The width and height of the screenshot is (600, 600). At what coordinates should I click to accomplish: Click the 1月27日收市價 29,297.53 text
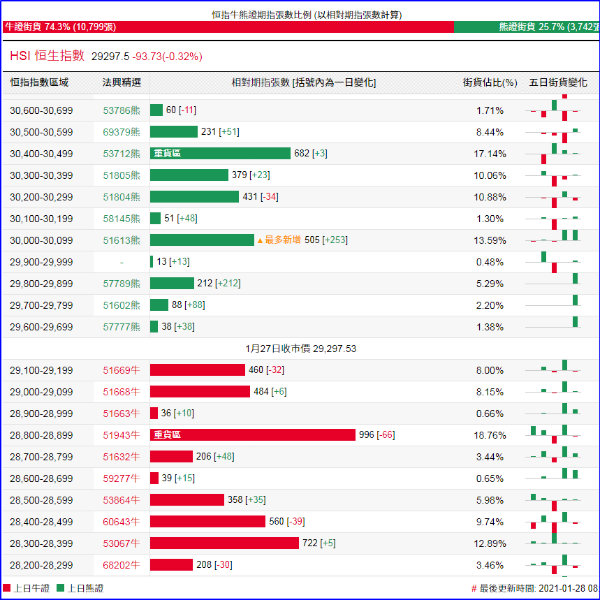pos(301,349)
